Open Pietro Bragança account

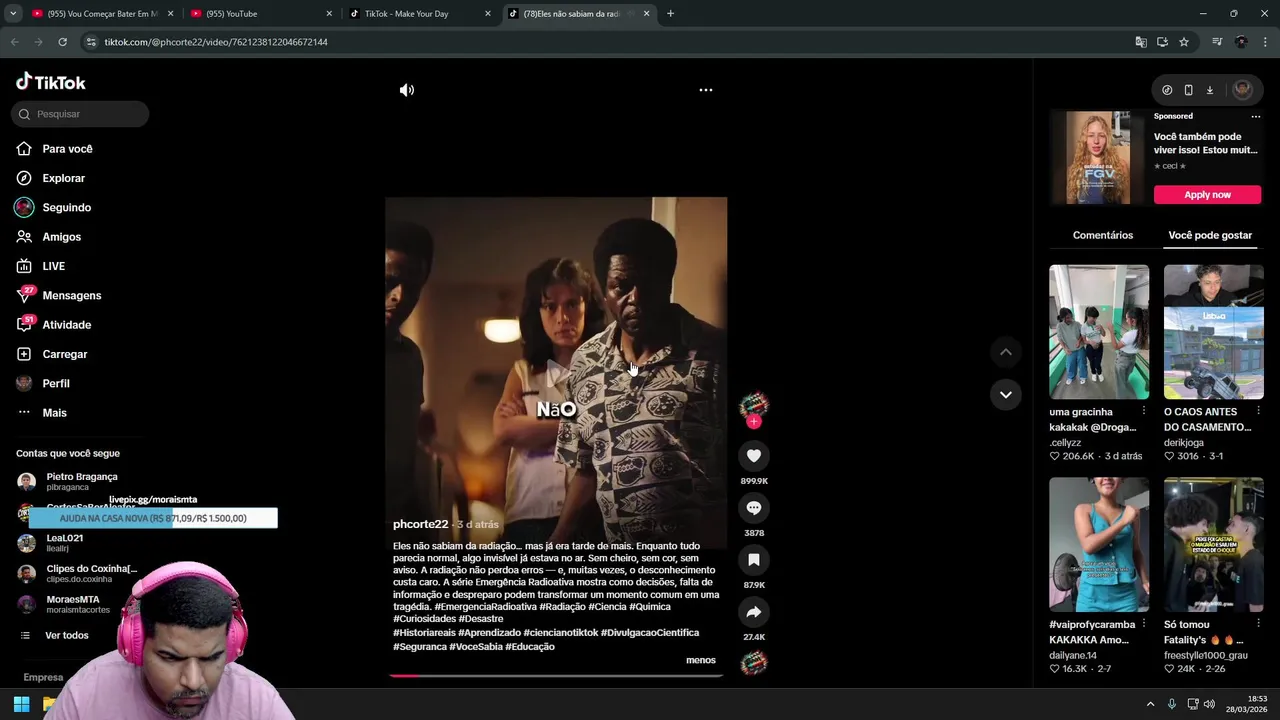coord(80,481)
